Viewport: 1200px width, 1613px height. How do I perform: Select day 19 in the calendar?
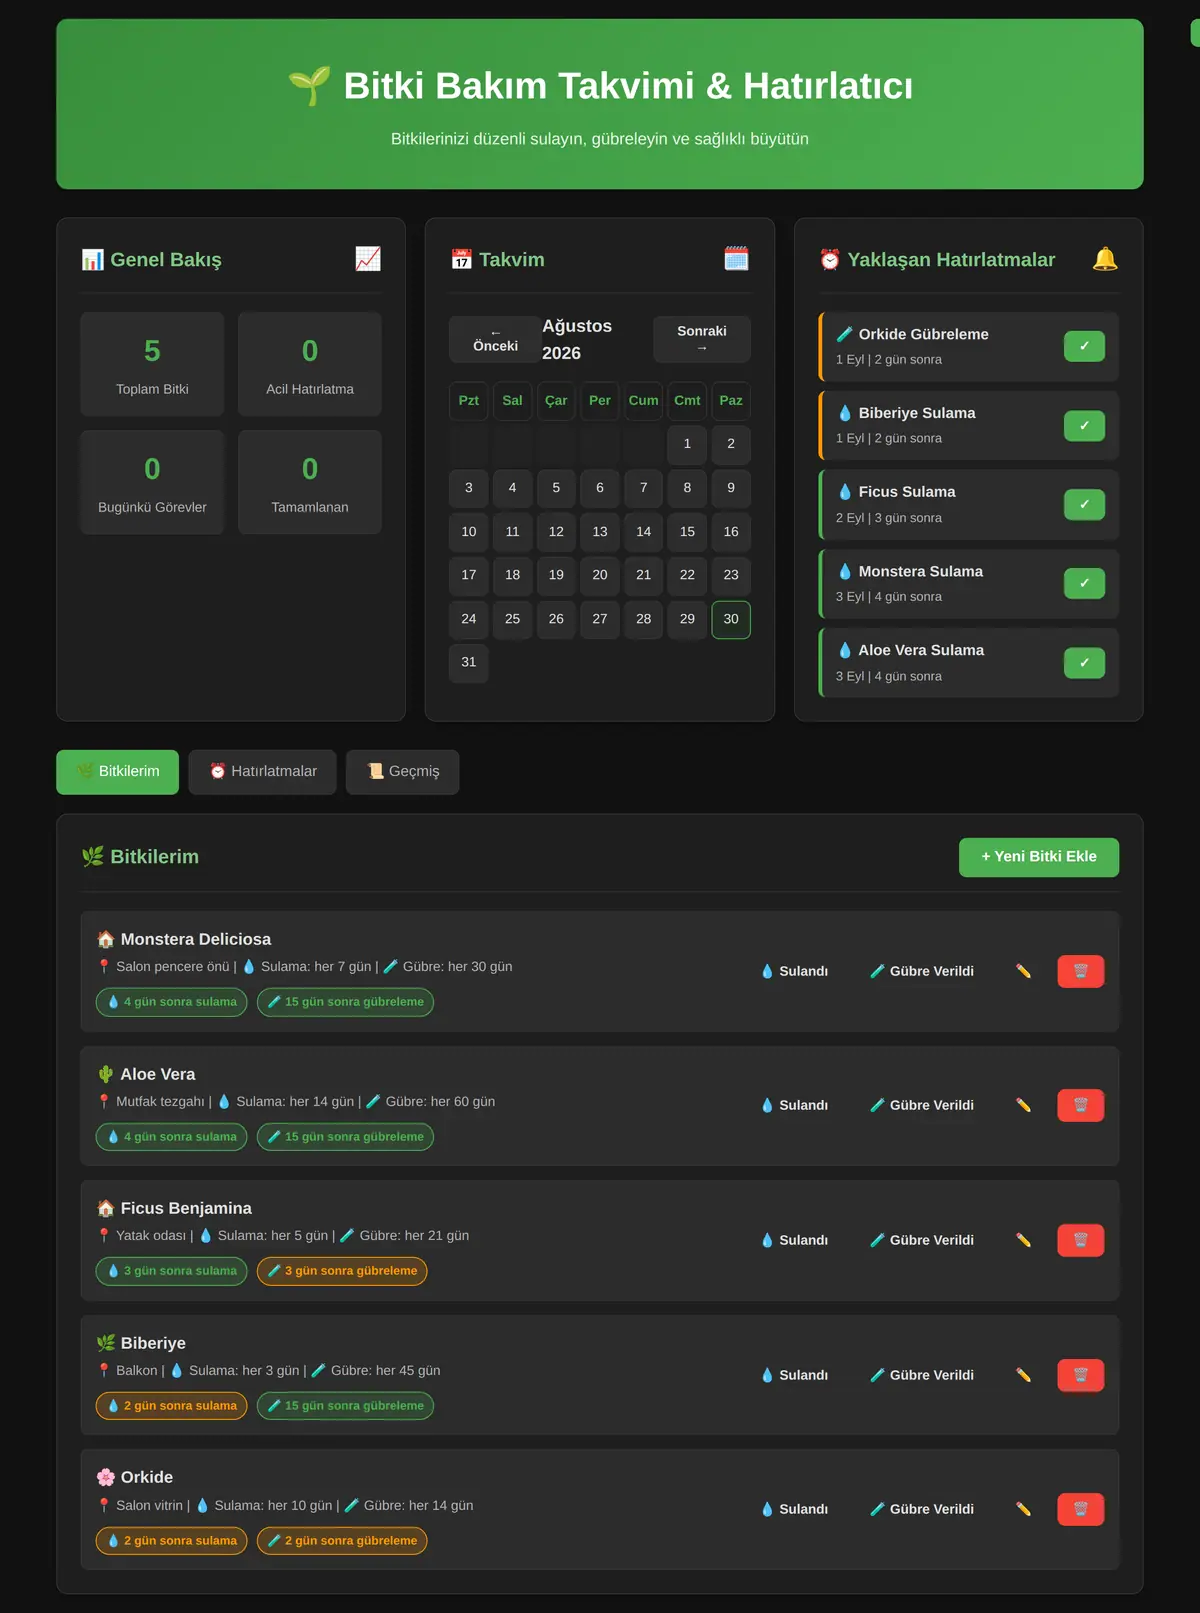(556, 575)
